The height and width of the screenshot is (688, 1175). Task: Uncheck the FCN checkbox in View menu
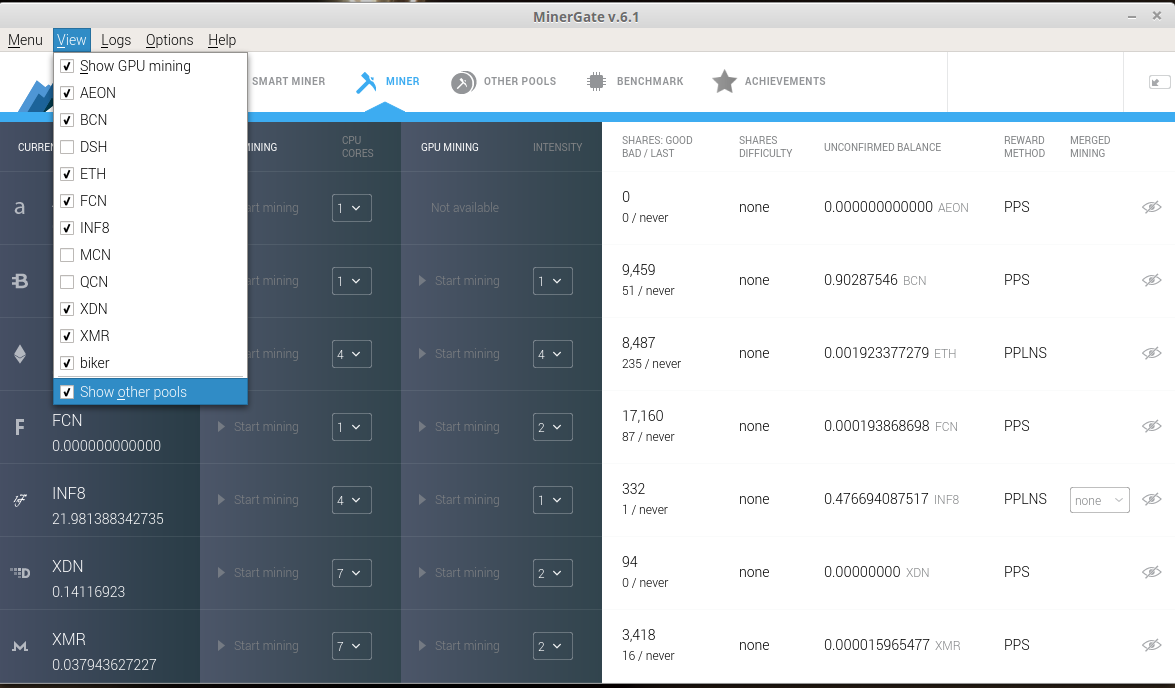(67, 201)
